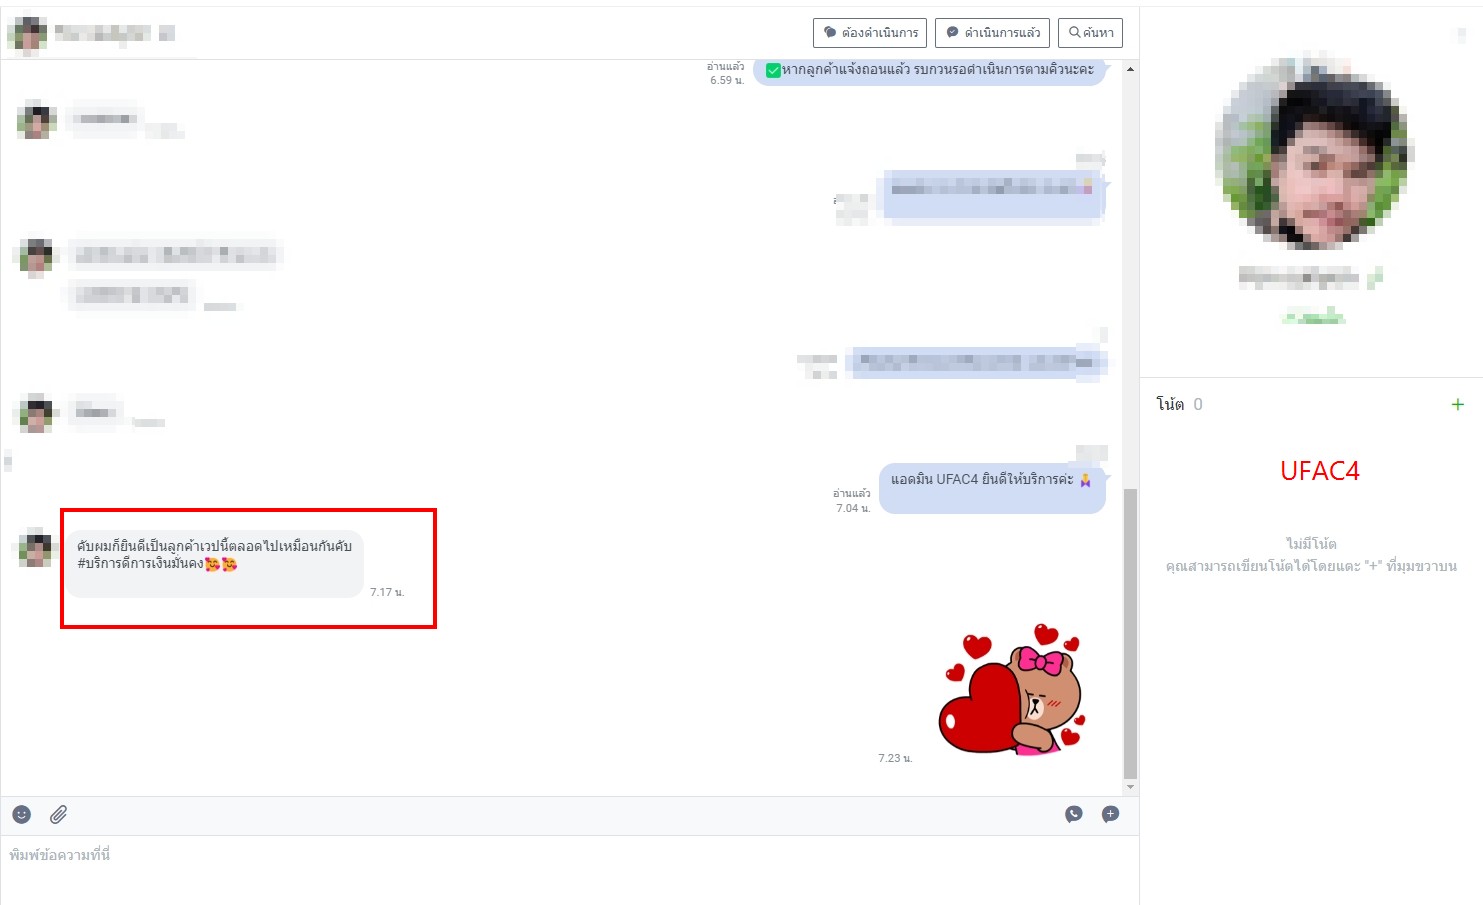Open the large customer profile picture
The width and height of the screenshot is (1483, 905).
[x=1313, y=154]
